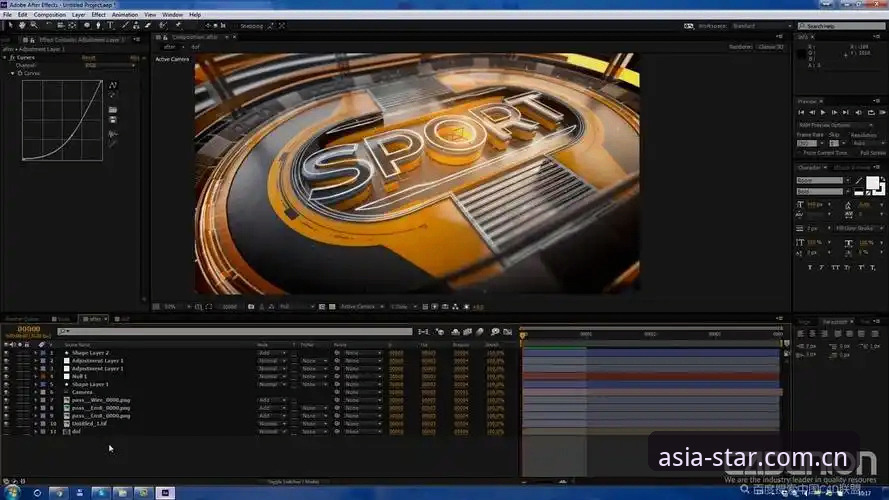Open the Active Camera view dropdown
The image size is (889, 500).
tap(362, 307)
